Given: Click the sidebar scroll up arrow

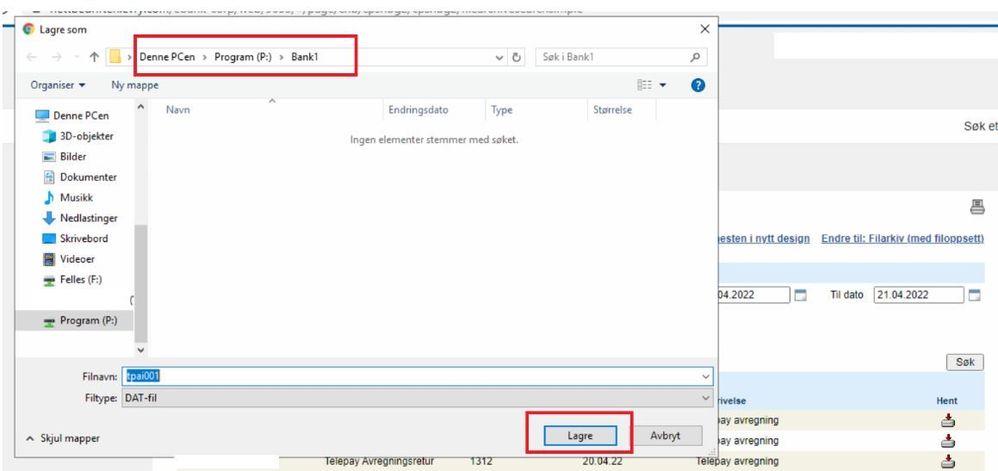Looking at the screenshot, I should pos(141,107).
